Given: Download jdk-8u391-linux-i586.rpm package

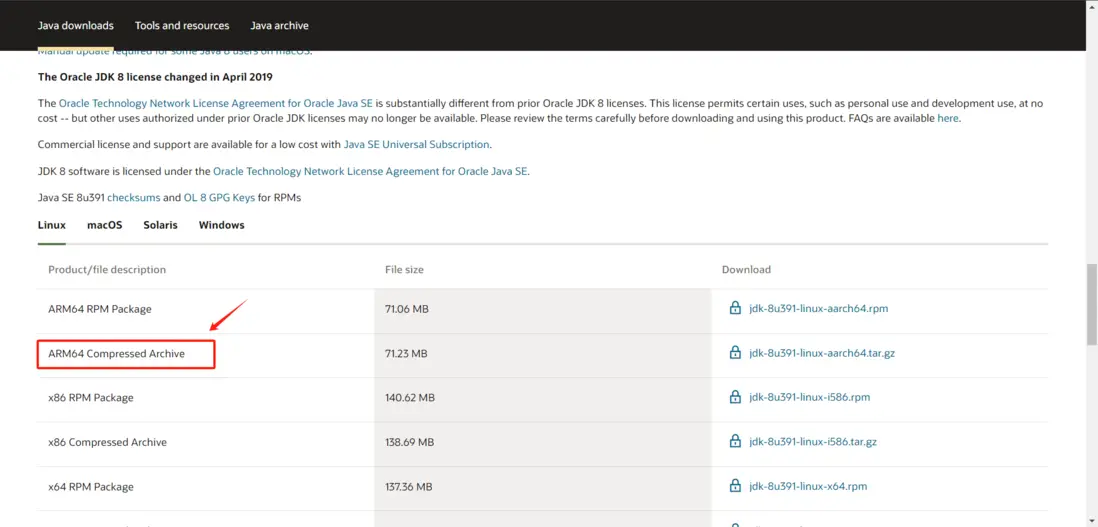Looking at the screenshot, I should tap(809, 397).
